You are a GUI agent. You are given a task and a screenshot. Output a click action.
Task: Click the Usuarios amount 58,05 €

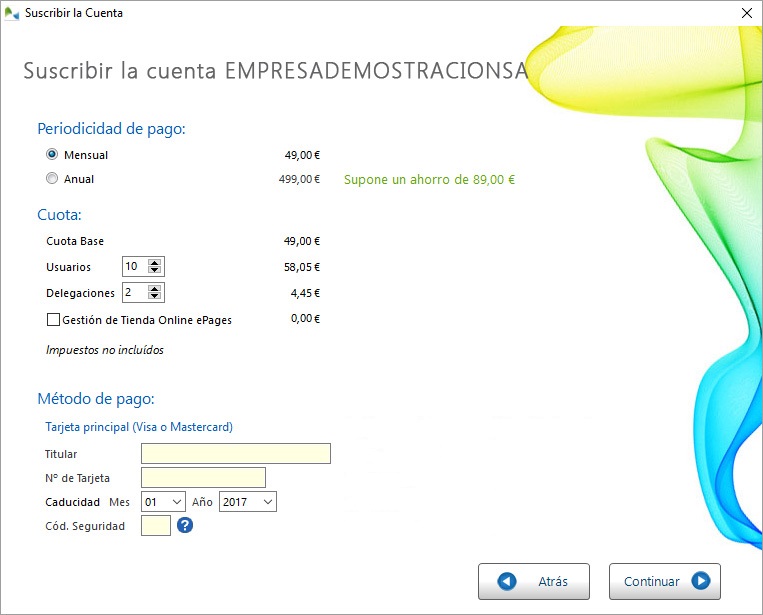pos(302,267)
